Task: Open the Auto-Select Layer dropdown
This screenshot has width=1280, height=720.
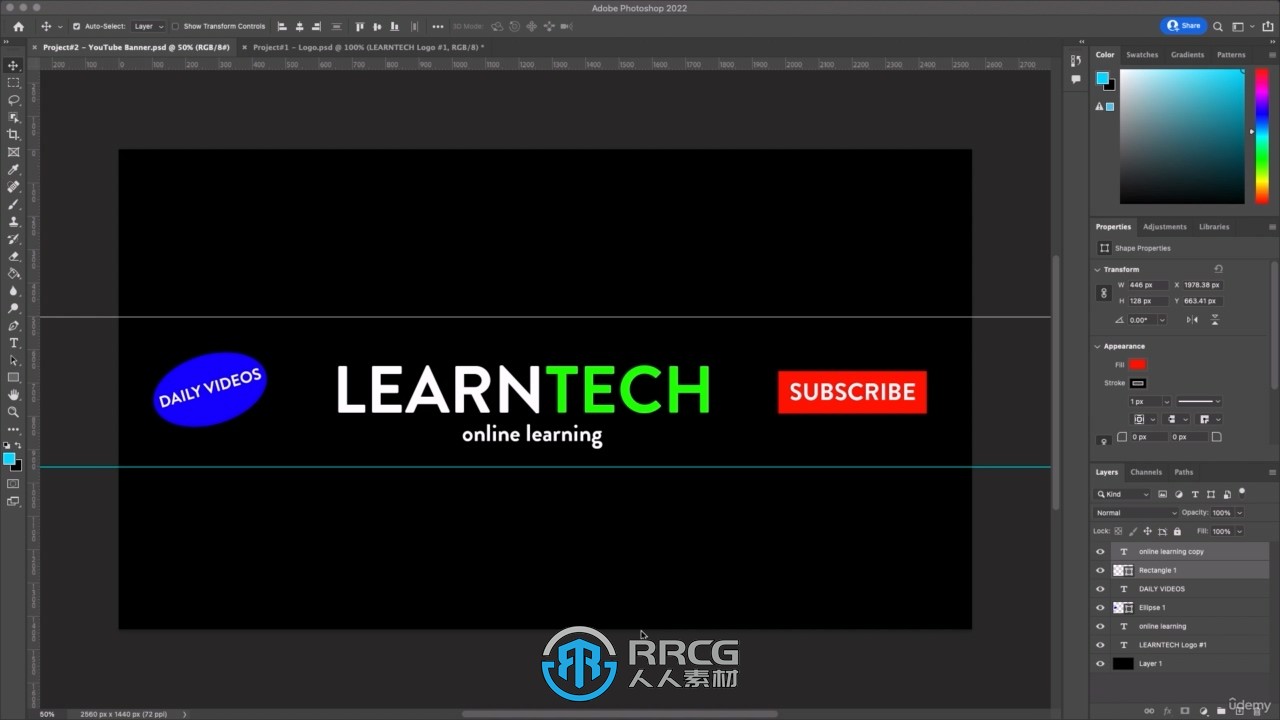Action: point(148,26)
